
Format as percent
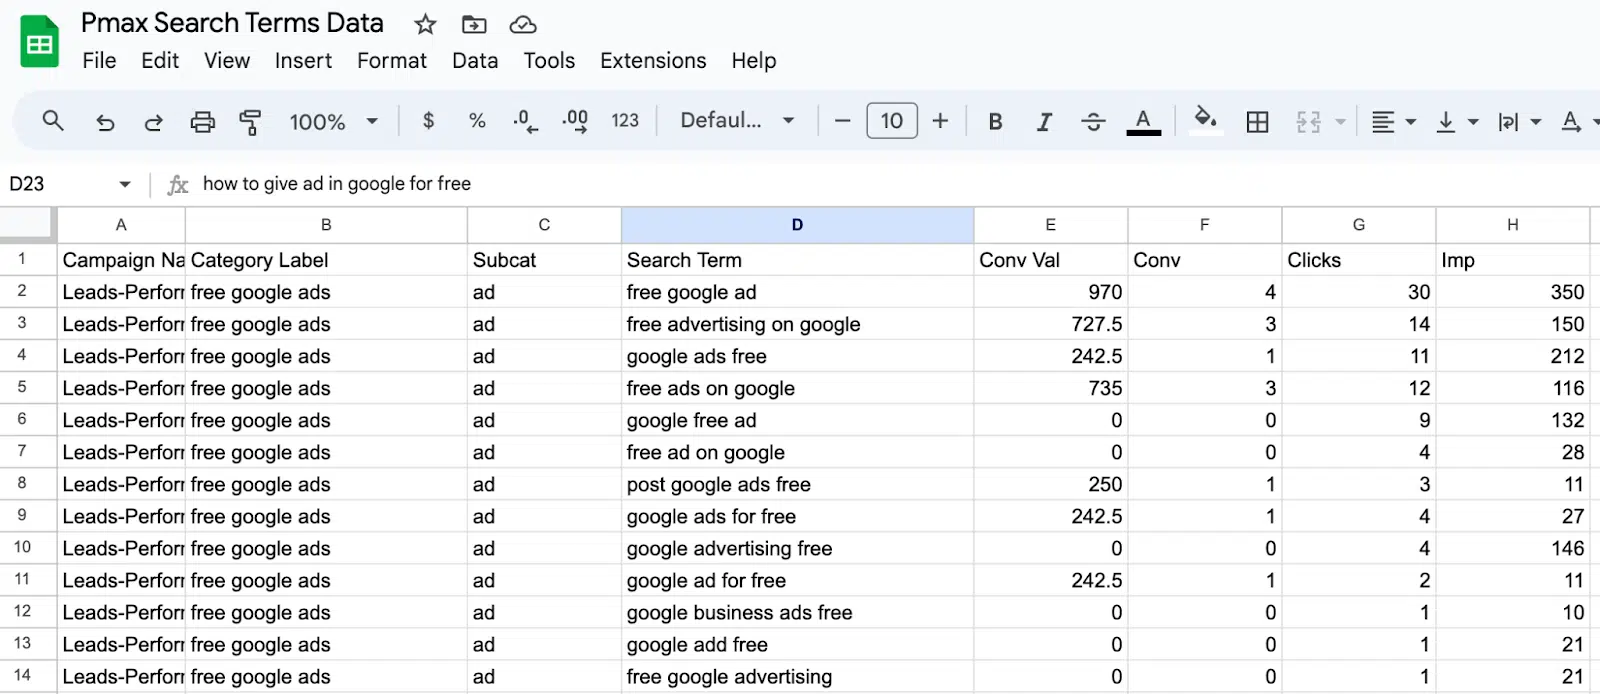coord(477,121)
